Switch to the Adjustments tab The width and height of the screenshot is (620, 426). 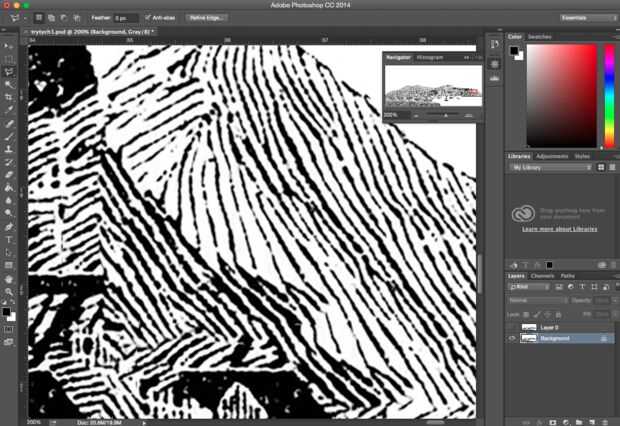tap(552, 156)
